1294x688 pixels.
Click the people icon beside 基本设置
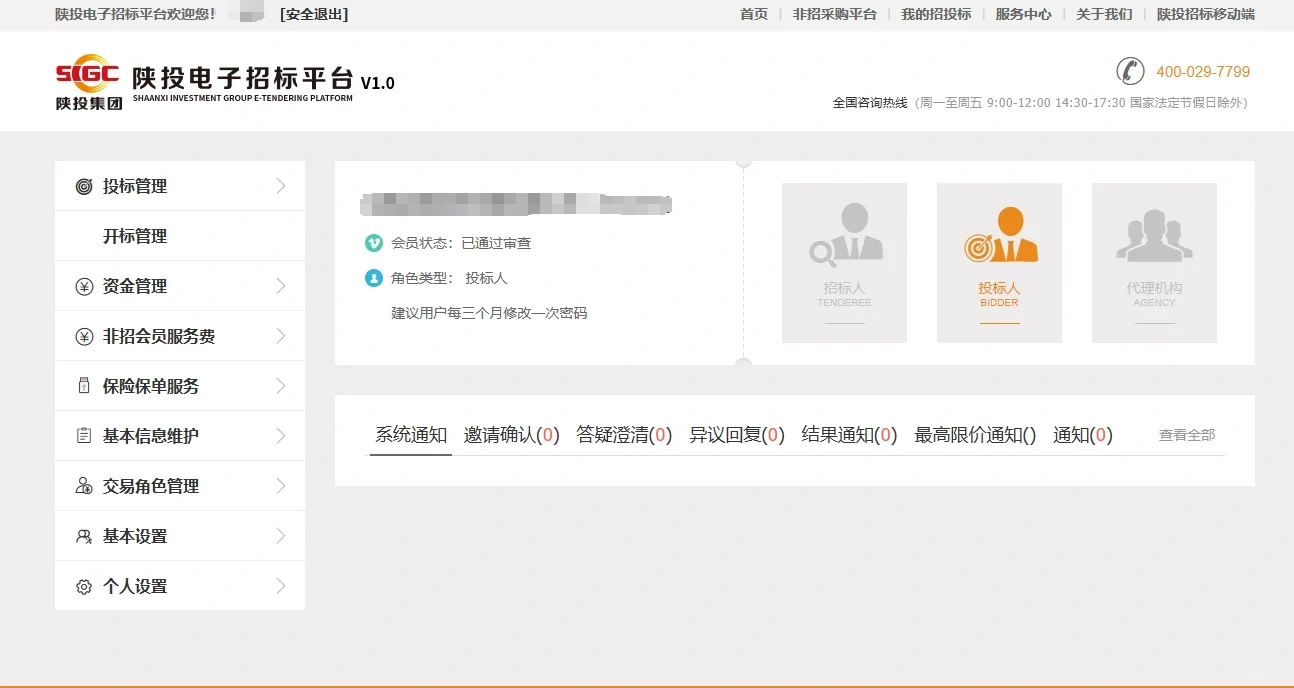pyautogui.click(x=83, y=535)
